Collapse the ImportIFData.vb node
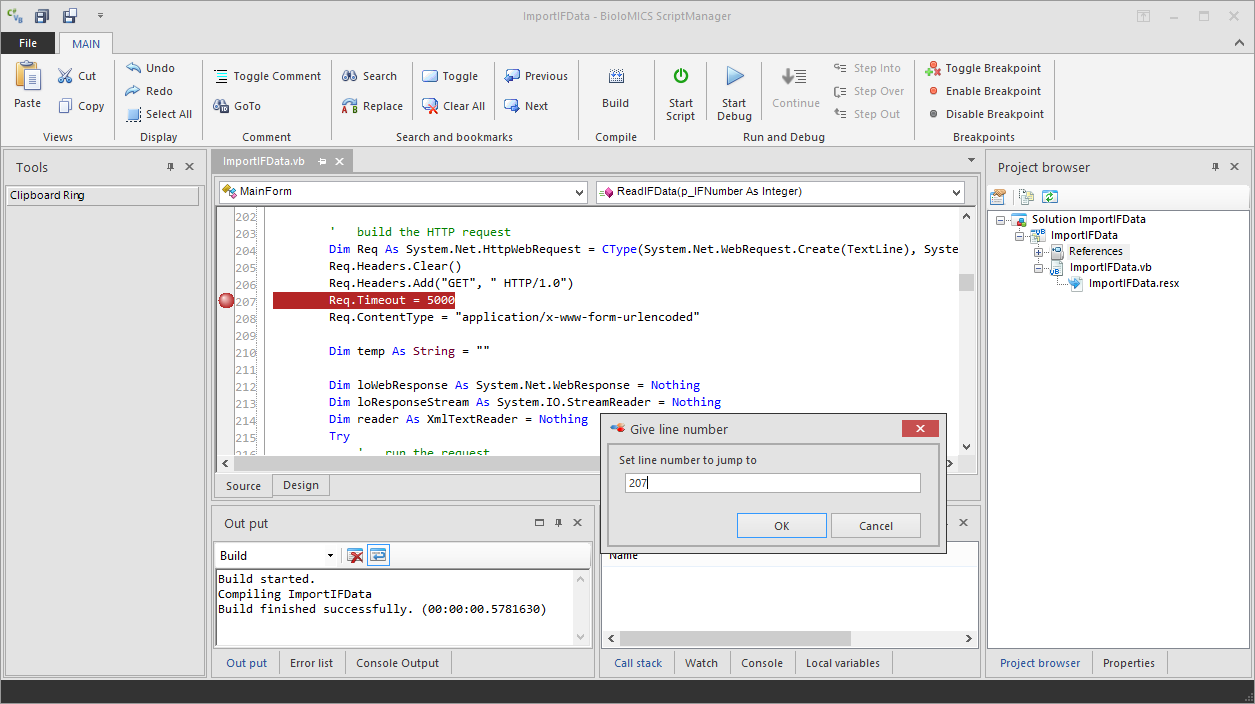Viewport: 1255px width, 704px height. tap(1038, 268)
